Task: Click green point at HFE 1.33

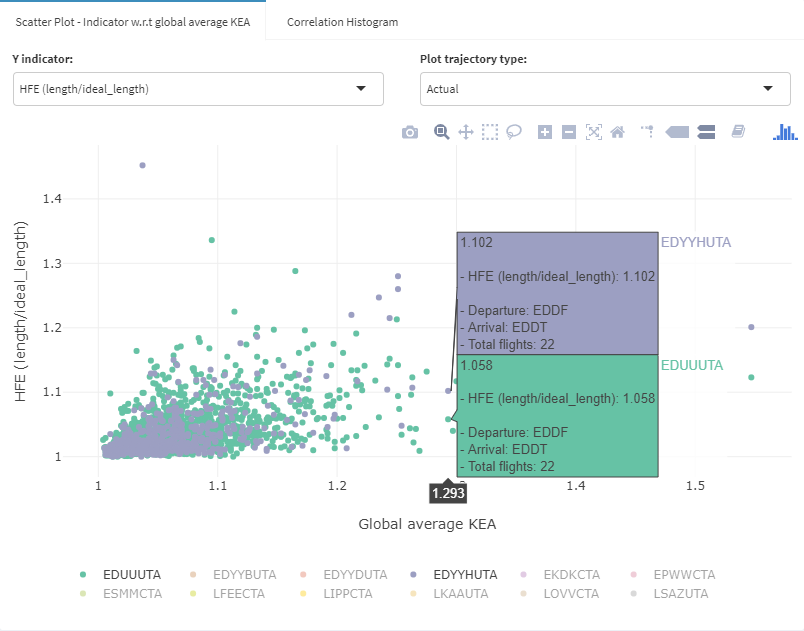Action: tap(212, 240)
